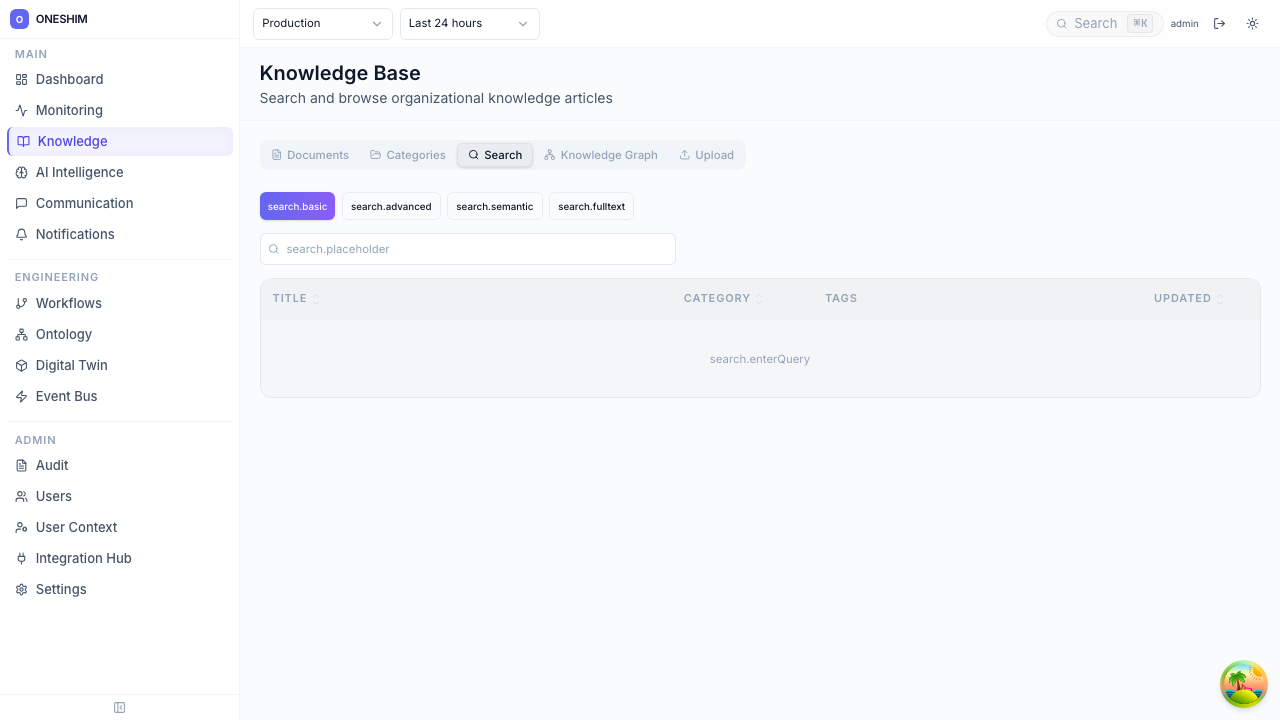Screen dimensions: 1280x720
Task: Select search.semantic mode option
Action: pyautogui.click(x=494, y=206)
